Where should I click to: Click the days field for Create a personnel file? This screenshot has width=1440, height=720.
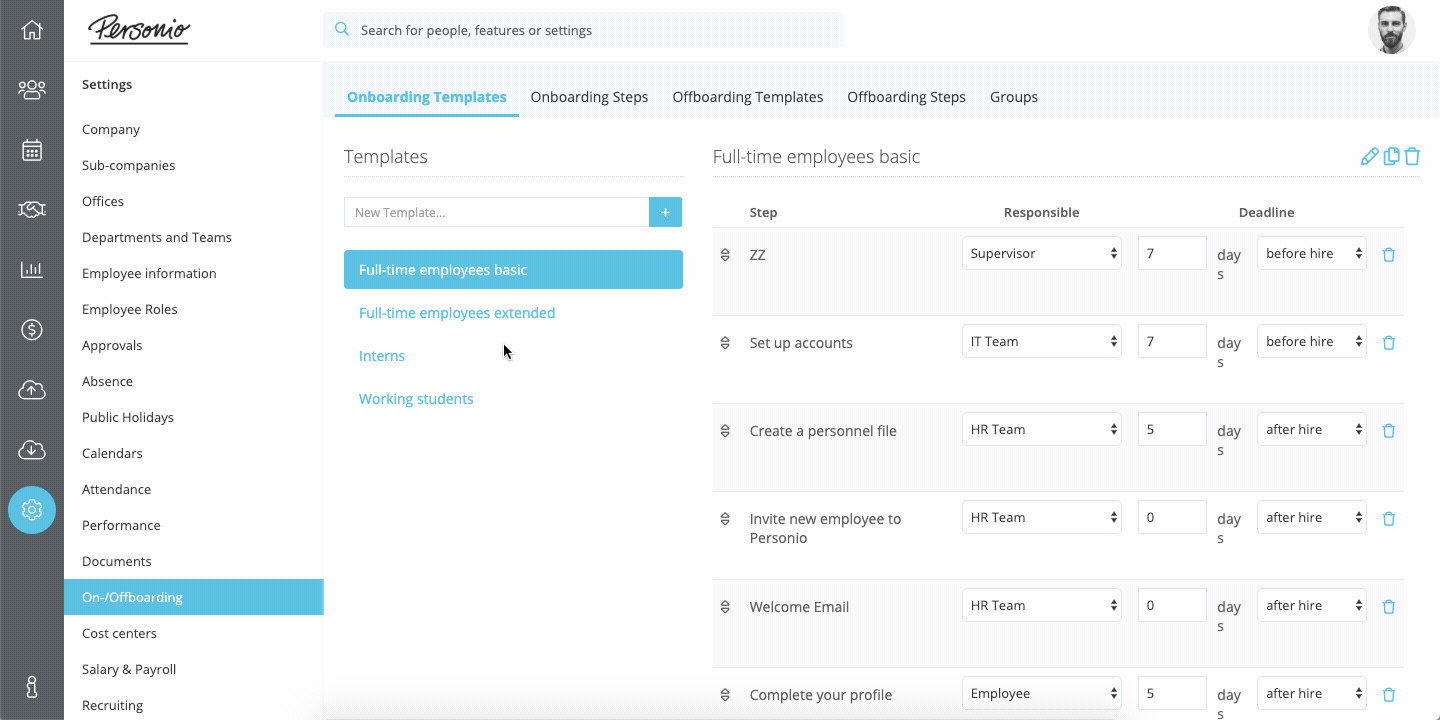1172,429
